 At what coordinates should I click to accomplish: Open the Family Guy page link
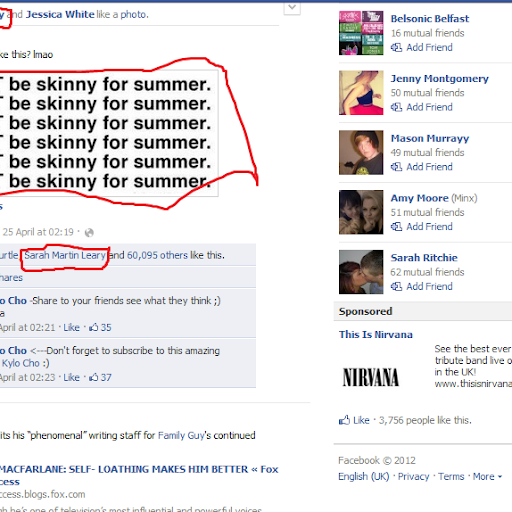pyautogui.click(x=181, y=435)
